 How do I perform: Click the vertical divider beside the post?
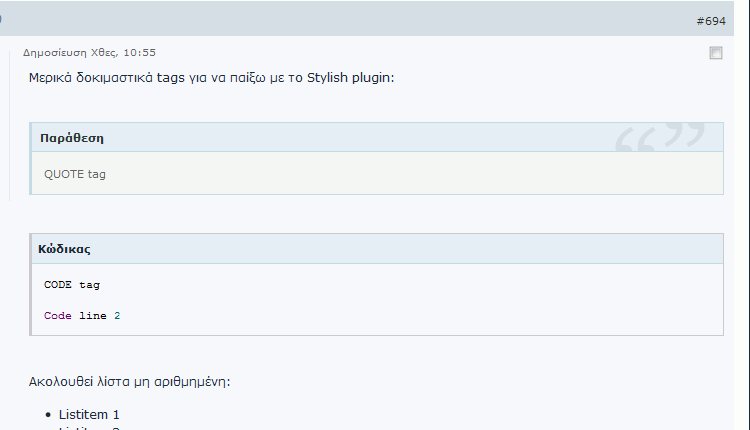coord(10,124)
